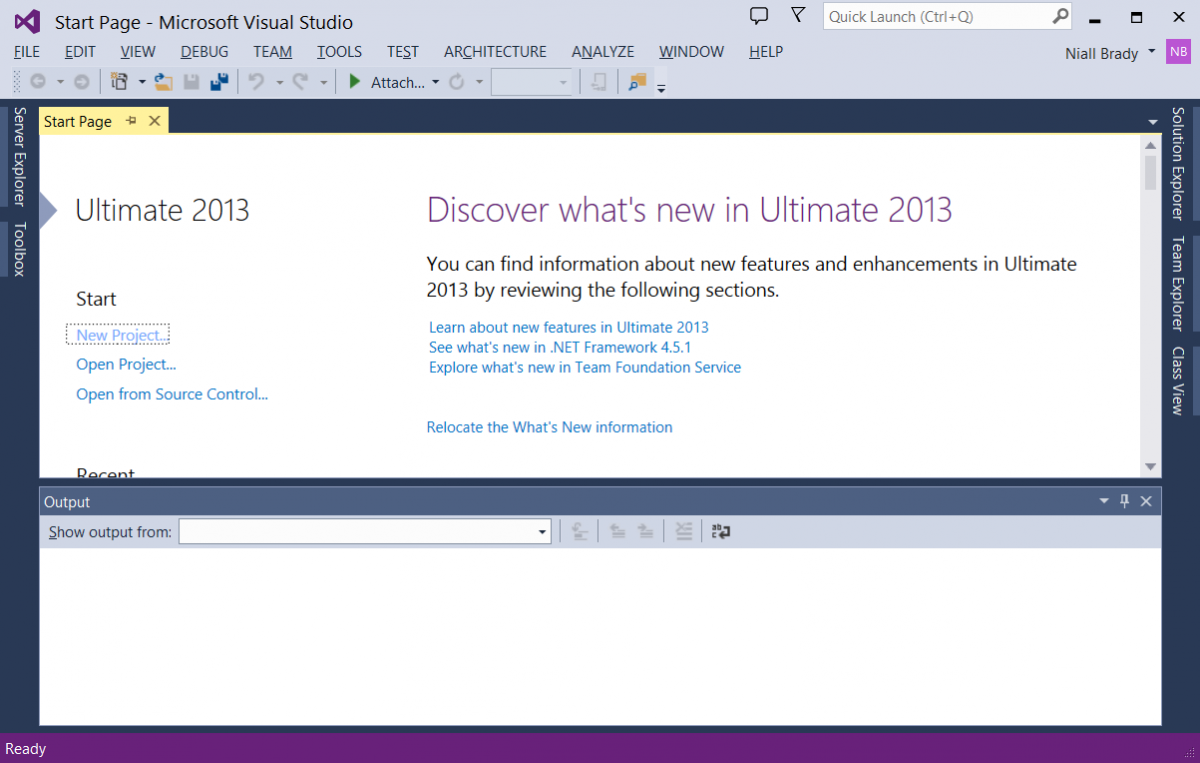Open the Refresh dropdown arrow
The image size is (1200, 763).
tap(480, 82)
